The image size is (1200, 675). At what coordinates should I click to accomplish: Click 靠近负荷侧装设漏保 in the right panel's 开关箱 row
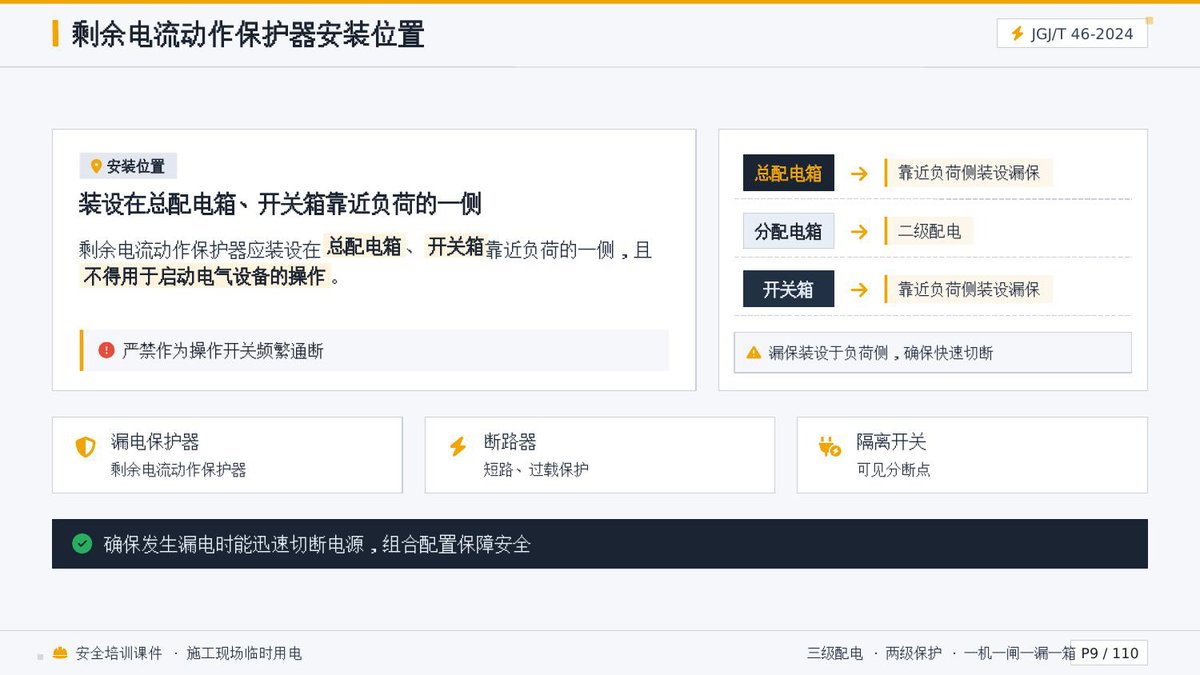tap(969, 290)
